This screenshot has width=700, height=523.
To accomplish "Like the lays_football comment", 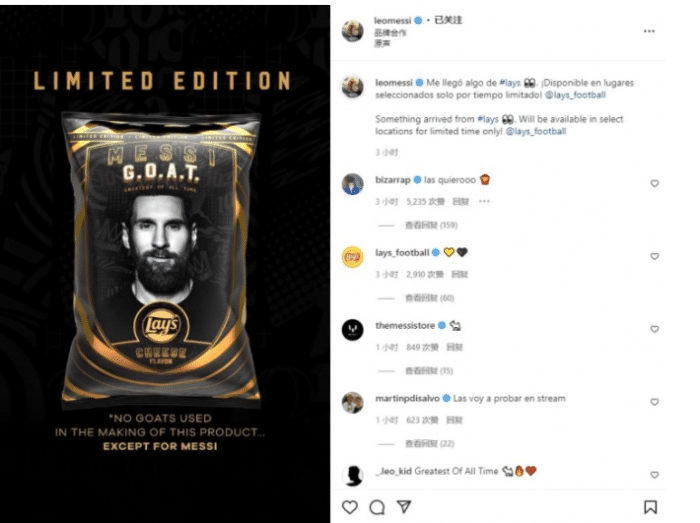I will click(654, 256).
